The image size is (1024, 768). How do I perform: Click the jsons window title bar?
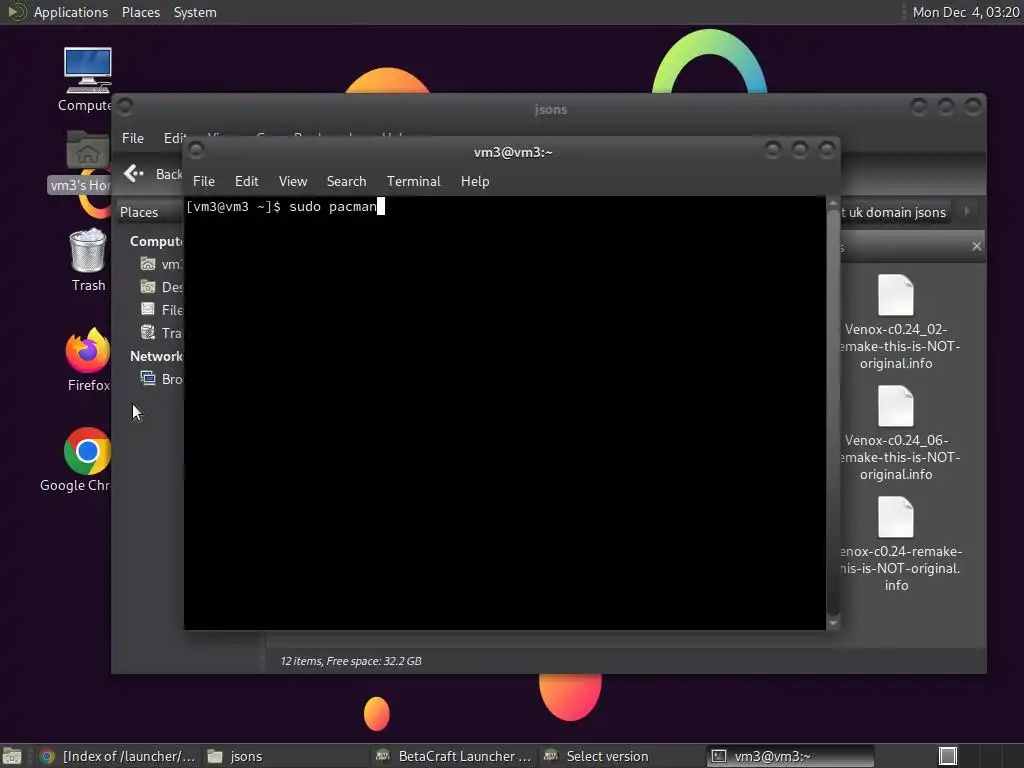(x=550, y=109)
